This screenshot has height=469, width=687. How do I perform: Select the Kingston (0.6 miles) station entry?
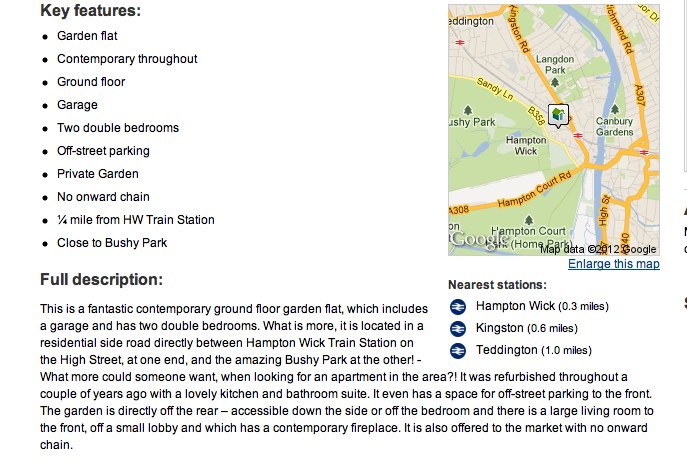[x=526, y=328]
